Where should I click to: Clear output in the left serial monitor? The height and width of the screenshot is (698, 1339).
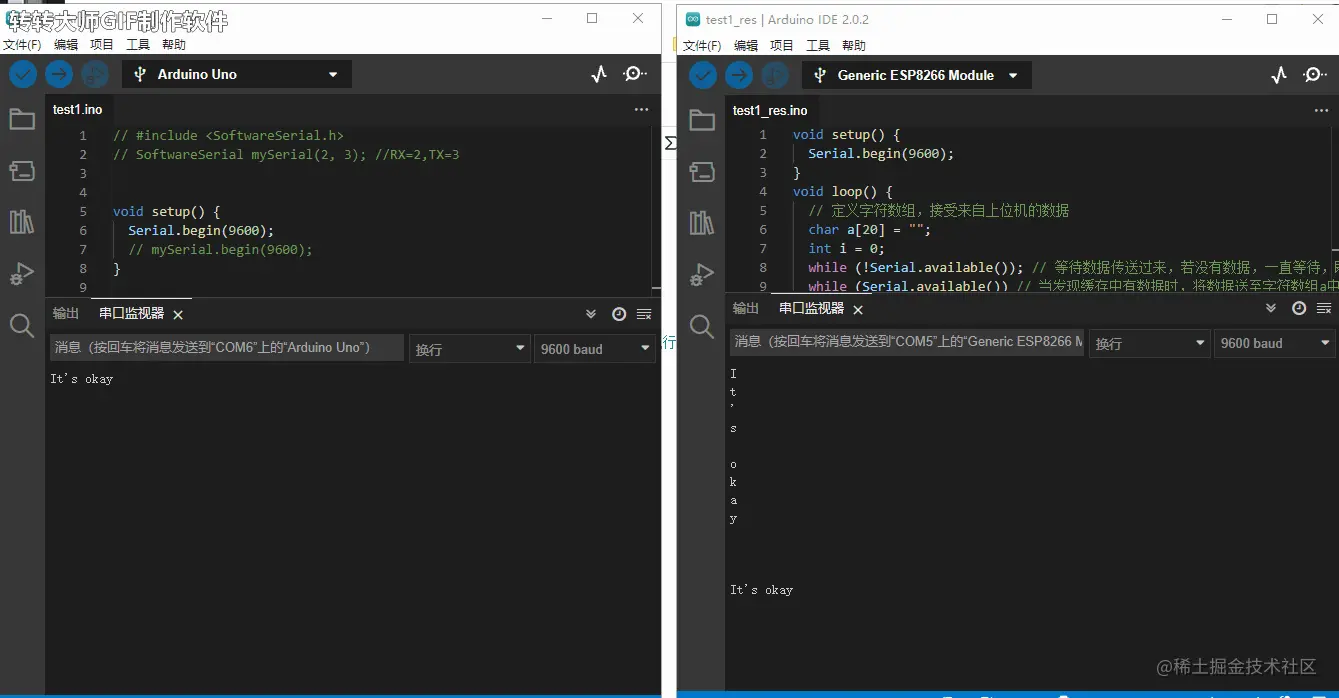(644, 314)
